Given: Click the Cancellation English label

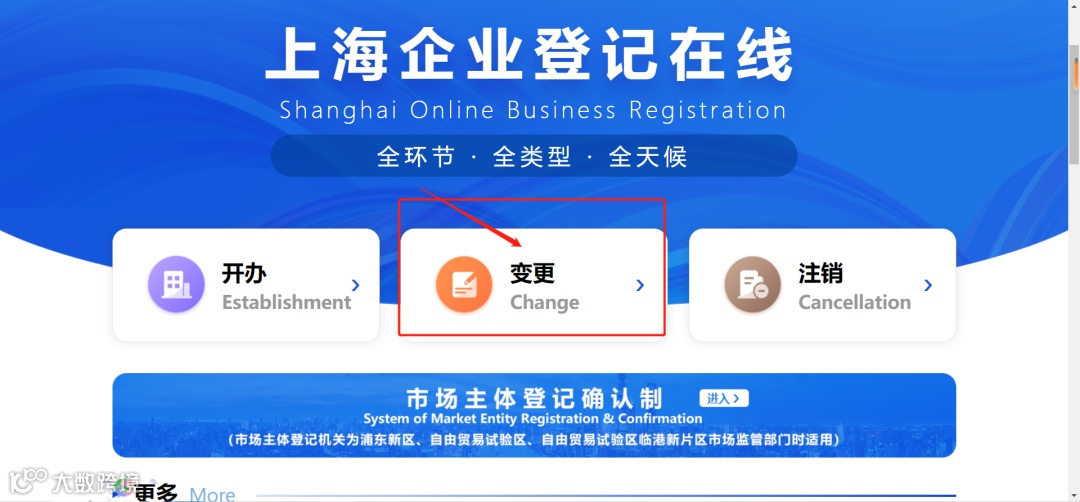Looking at the screenshot, I should [x=854, y=302].
